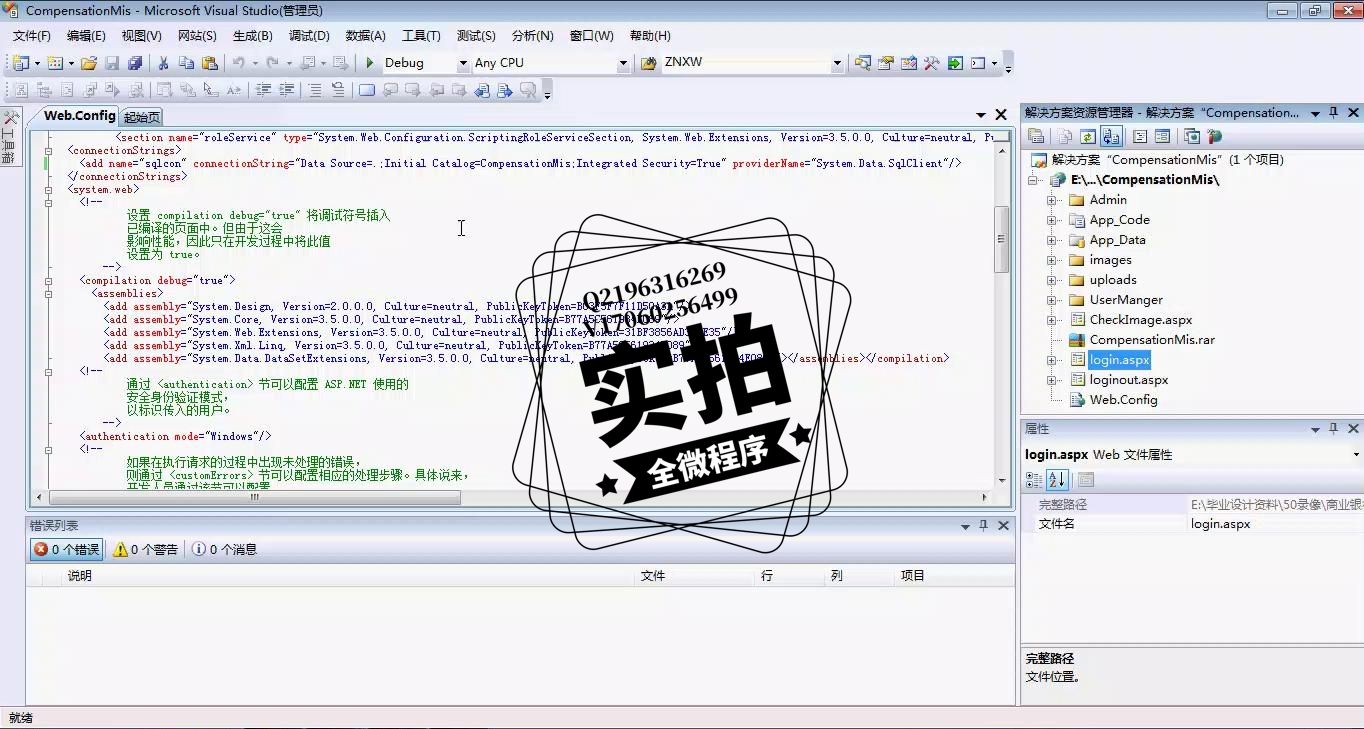Pin the Solution Explorer panel

point(1333,113)
